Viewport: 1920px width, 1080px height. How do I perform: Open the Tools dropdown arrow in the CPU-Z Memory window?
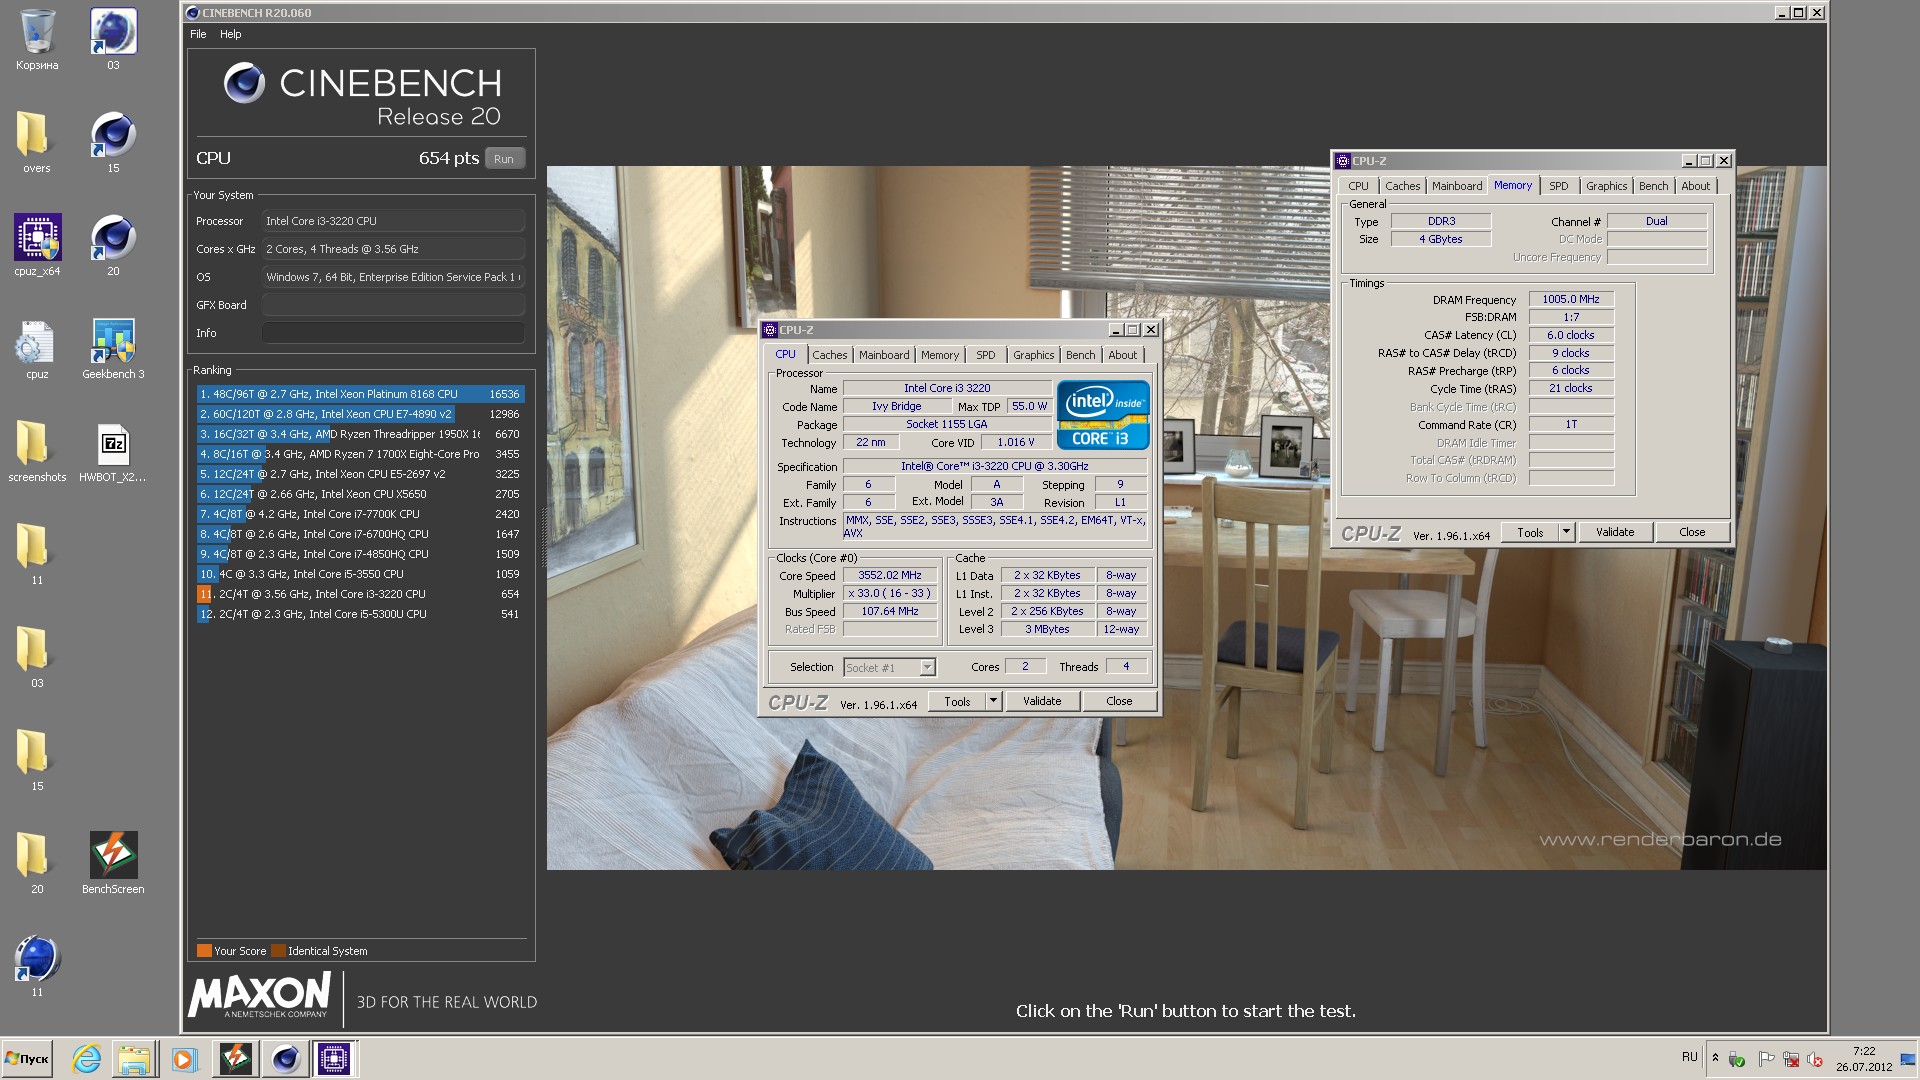[1566, 532]
